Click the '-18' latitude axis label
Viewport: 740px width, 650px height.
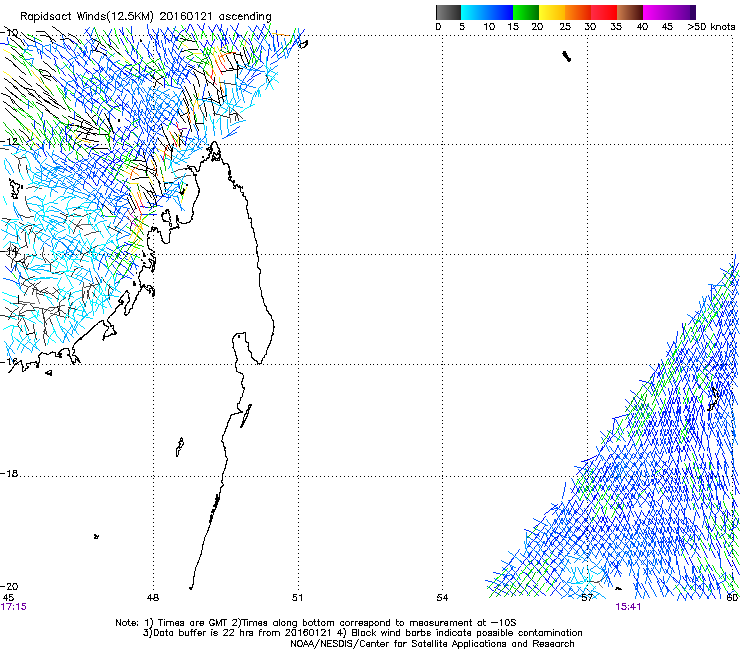pos(9,473)
